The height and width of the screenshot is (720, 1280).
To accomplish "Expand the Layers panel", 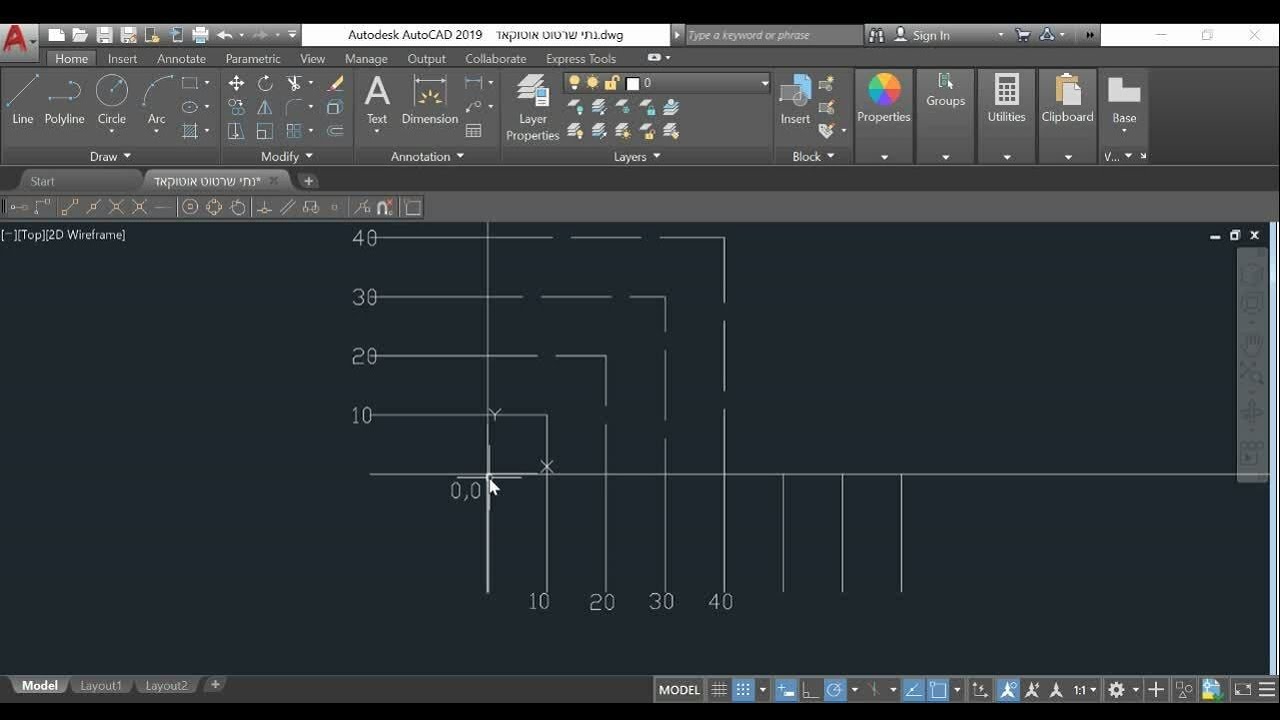I will click(637, 156).
